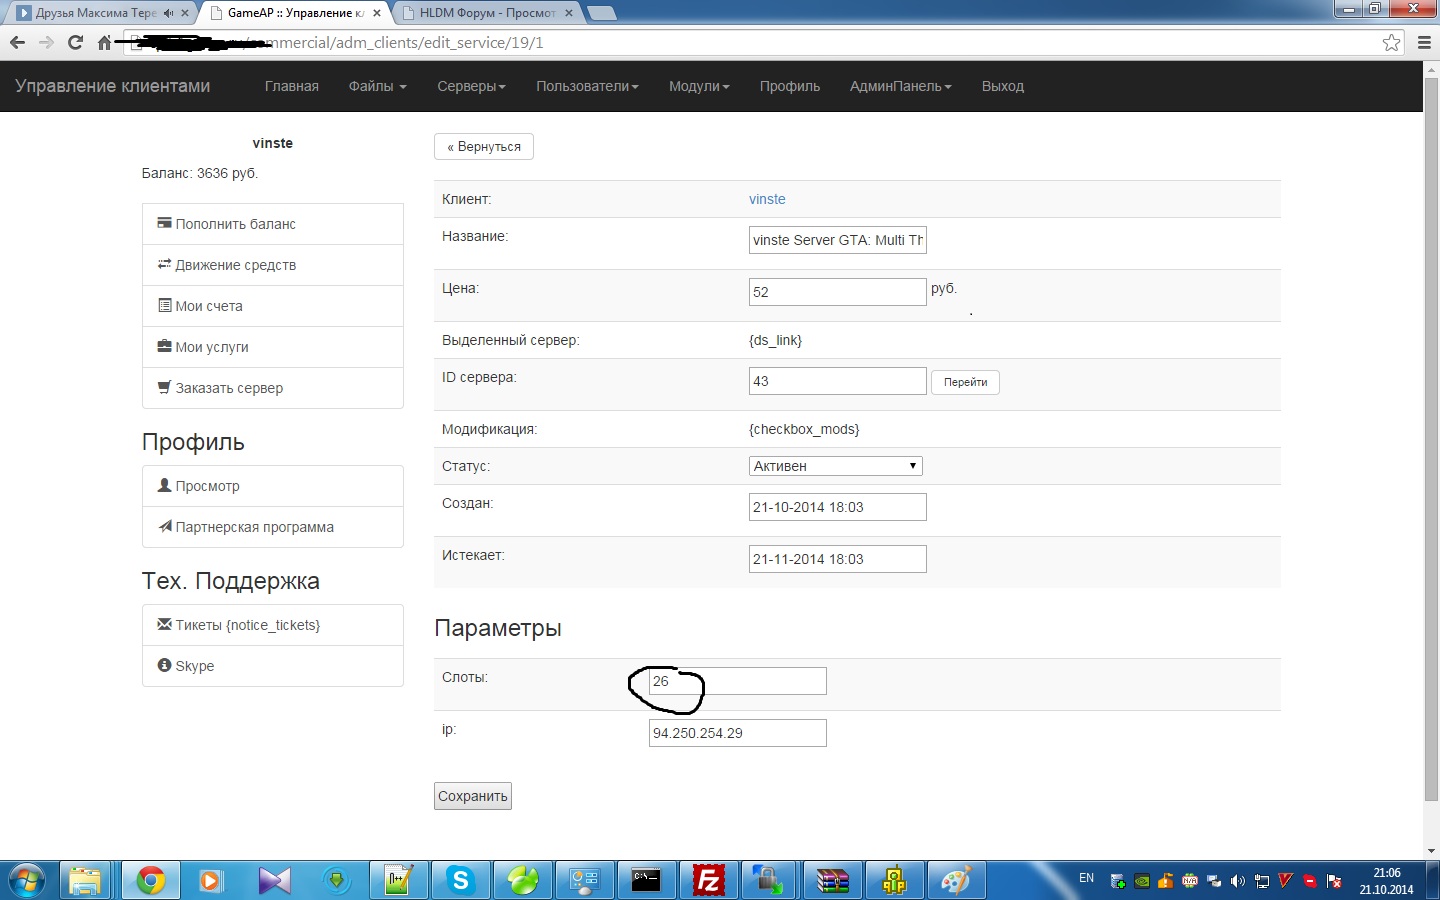Click the Вернуться back button
Screen dimensions: 1440x900
(484, 146)
